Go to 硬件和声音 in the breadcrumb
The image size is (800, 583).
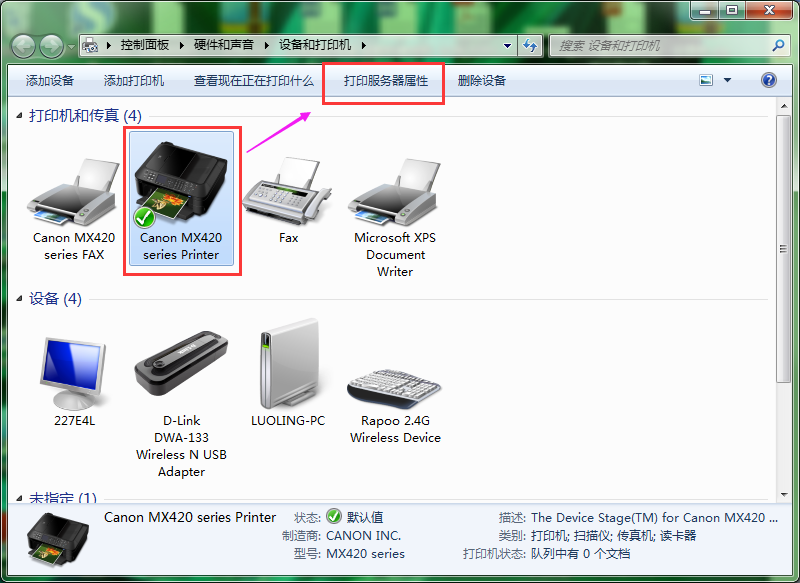pos(223,45)
